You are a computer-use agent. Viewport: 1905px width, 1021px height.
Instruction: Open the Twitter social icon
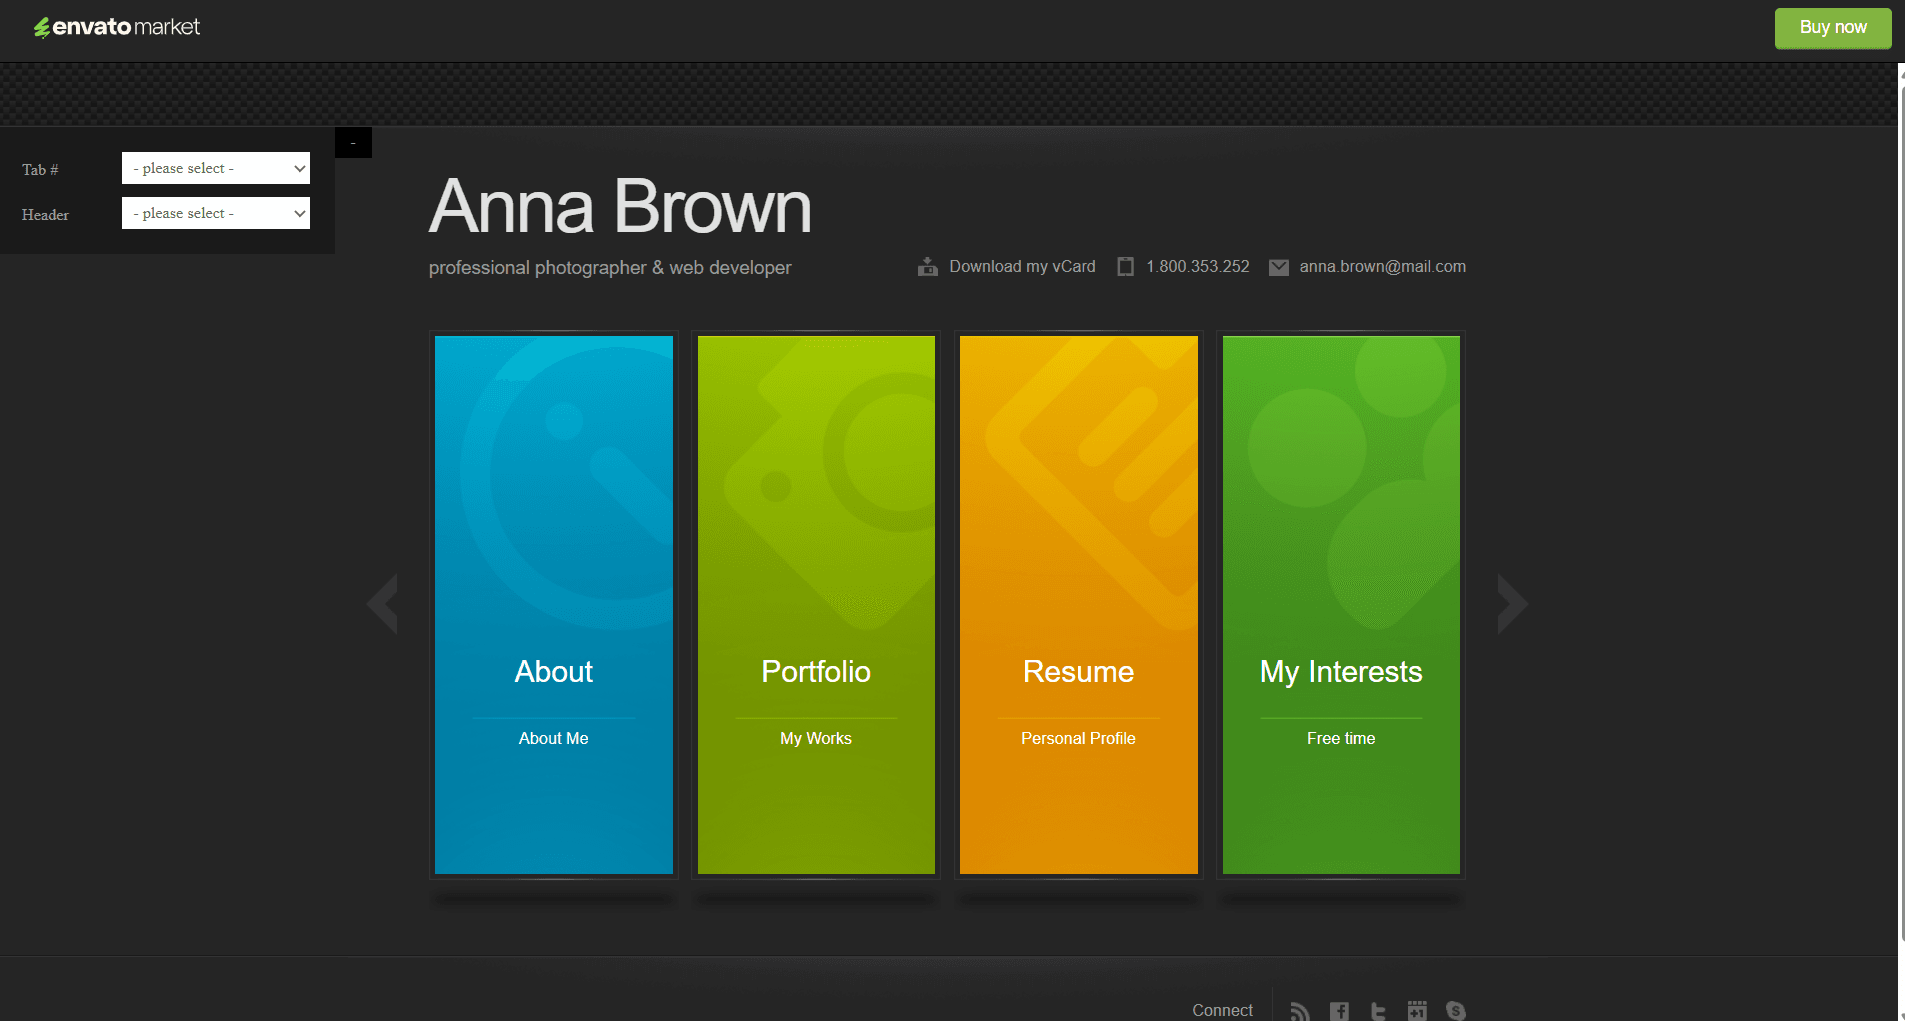tap(1378, 1011)
